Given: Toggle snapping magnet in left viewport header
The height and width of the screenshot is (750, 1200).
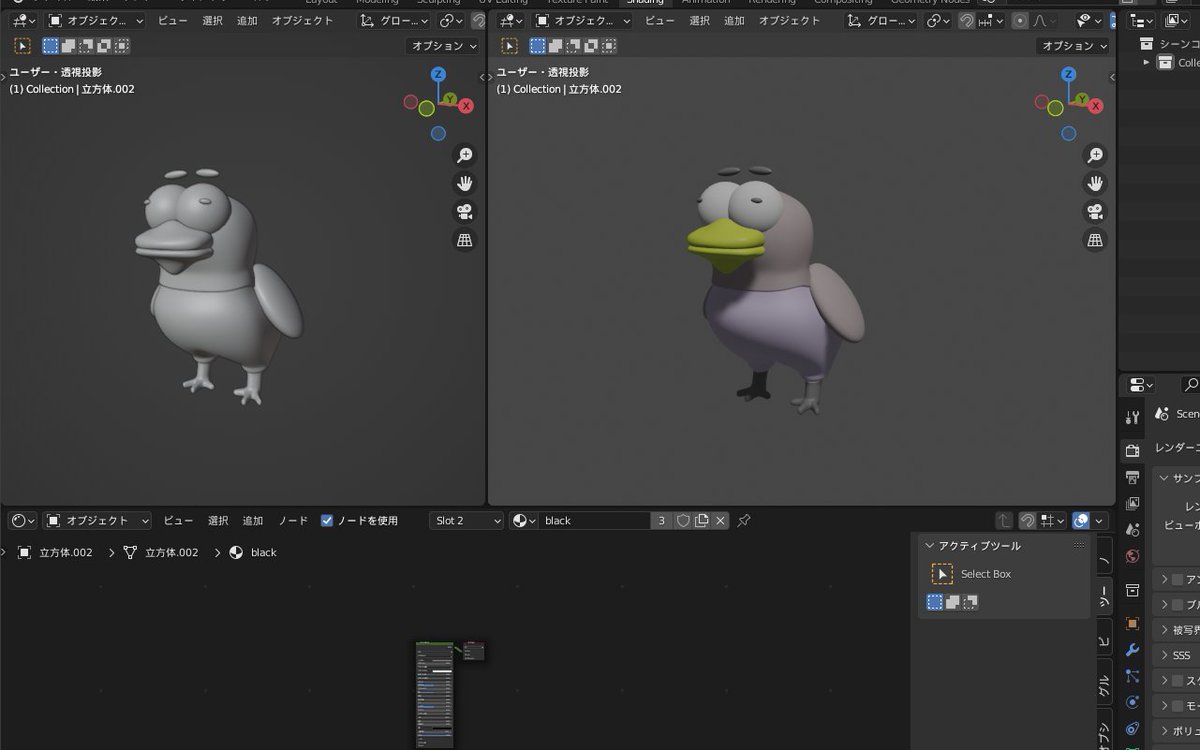Looking at the screenshot, I should pyautogui.click(x=478, y=20).
